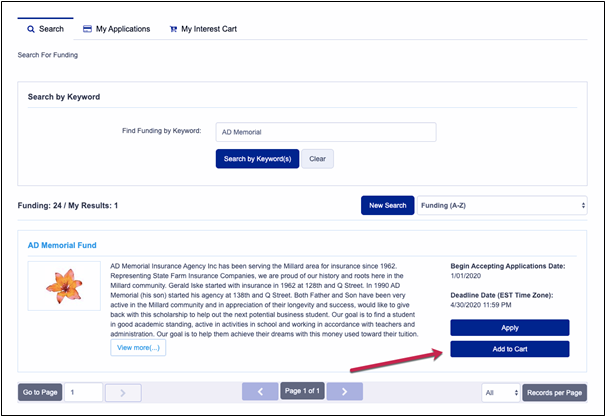Clear the keyword search
The width and height of the screenshot is (606, 418).
coord(318,159)
